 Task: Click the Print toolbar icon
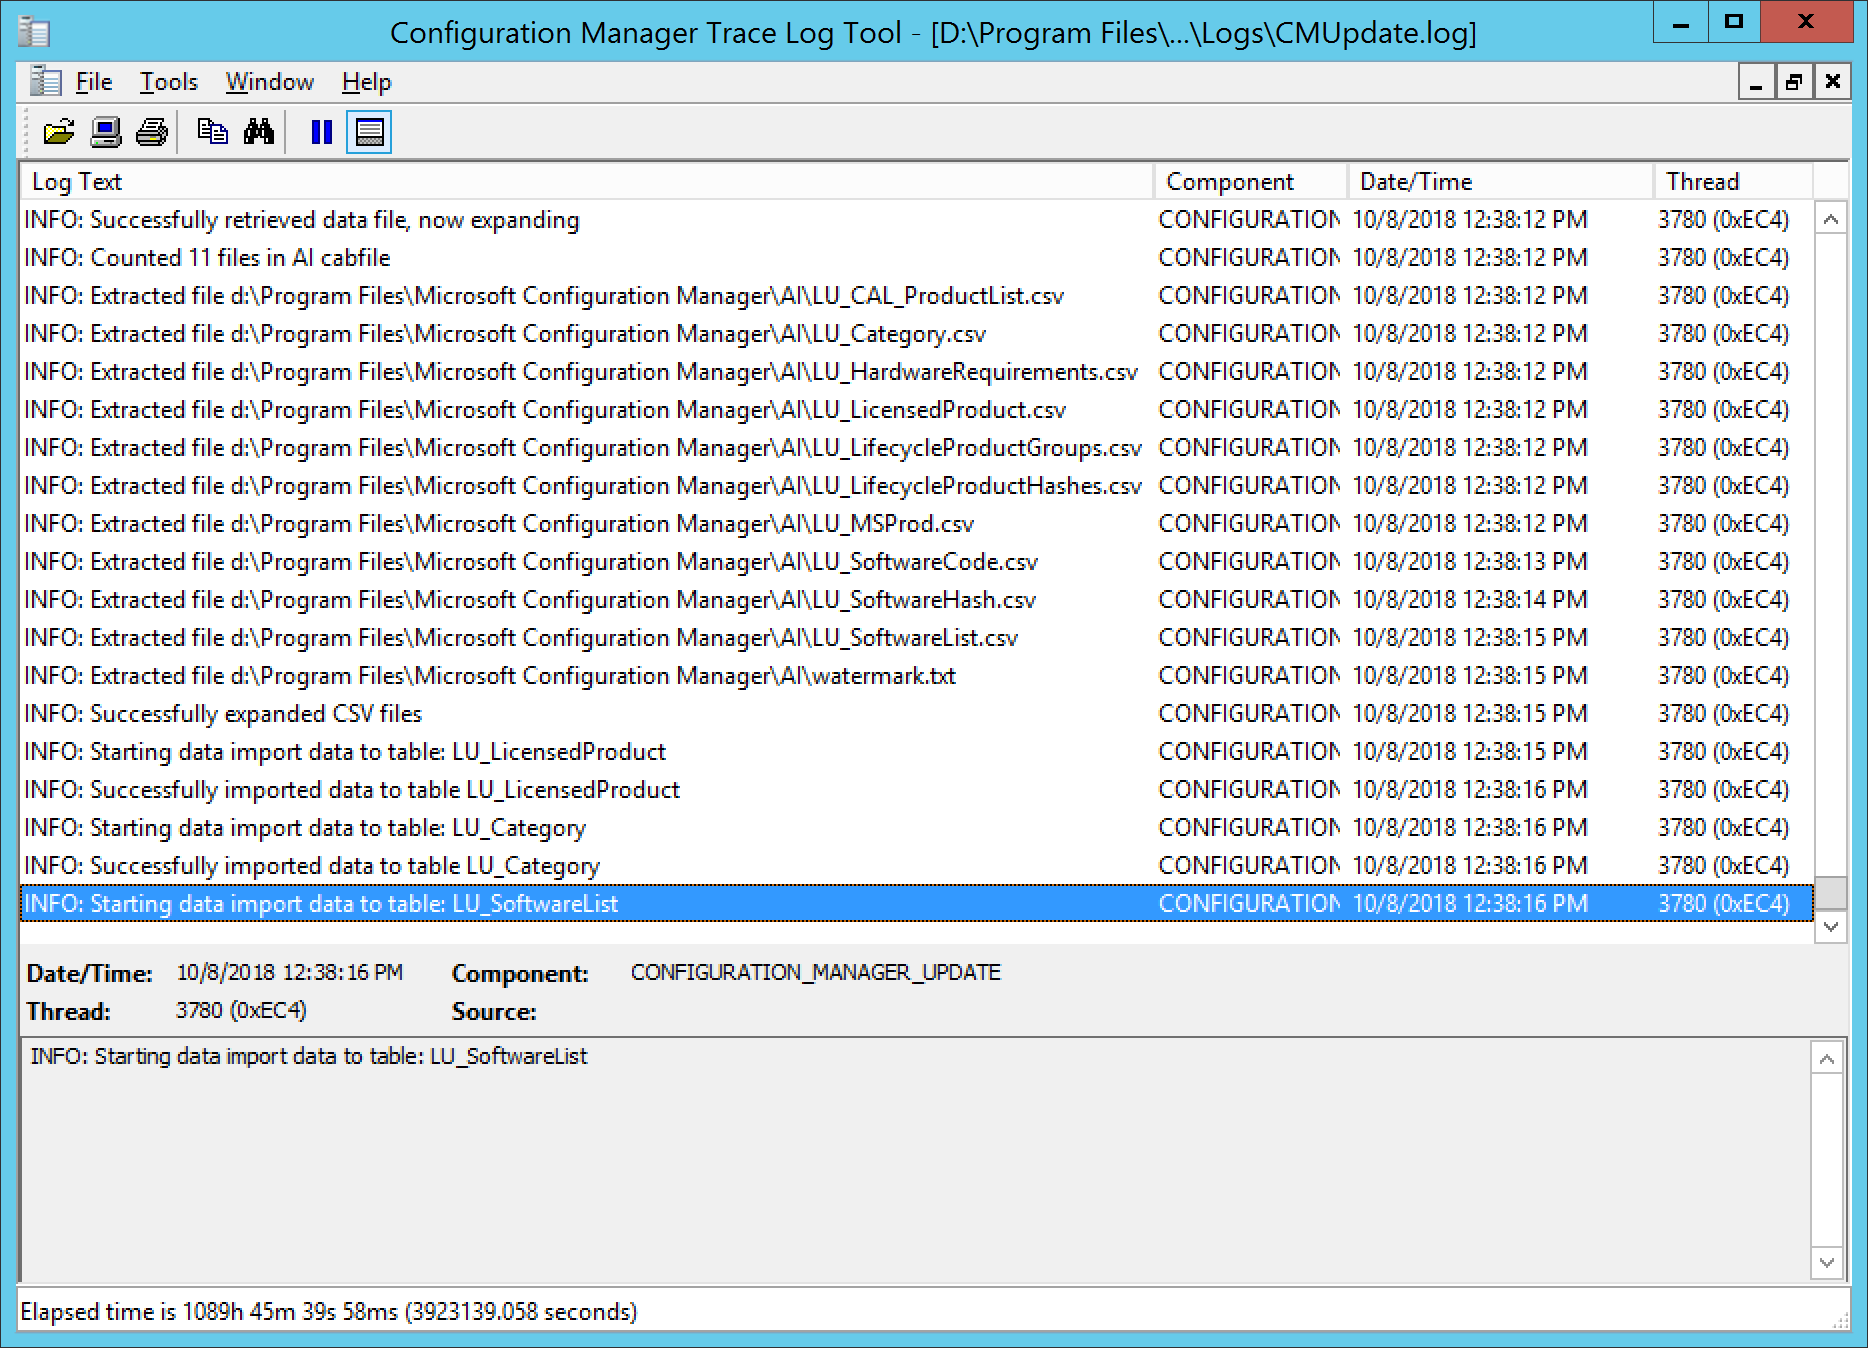[152, 132]
